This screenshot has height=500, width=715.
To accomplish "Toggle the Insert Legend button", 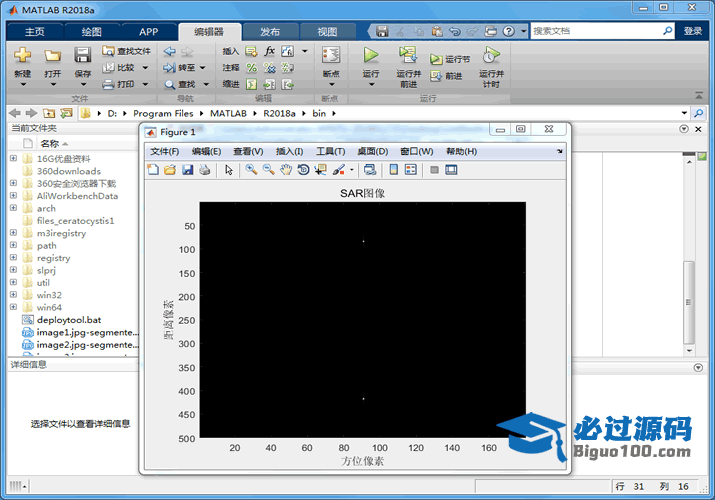I will click(x=410, y=170).
